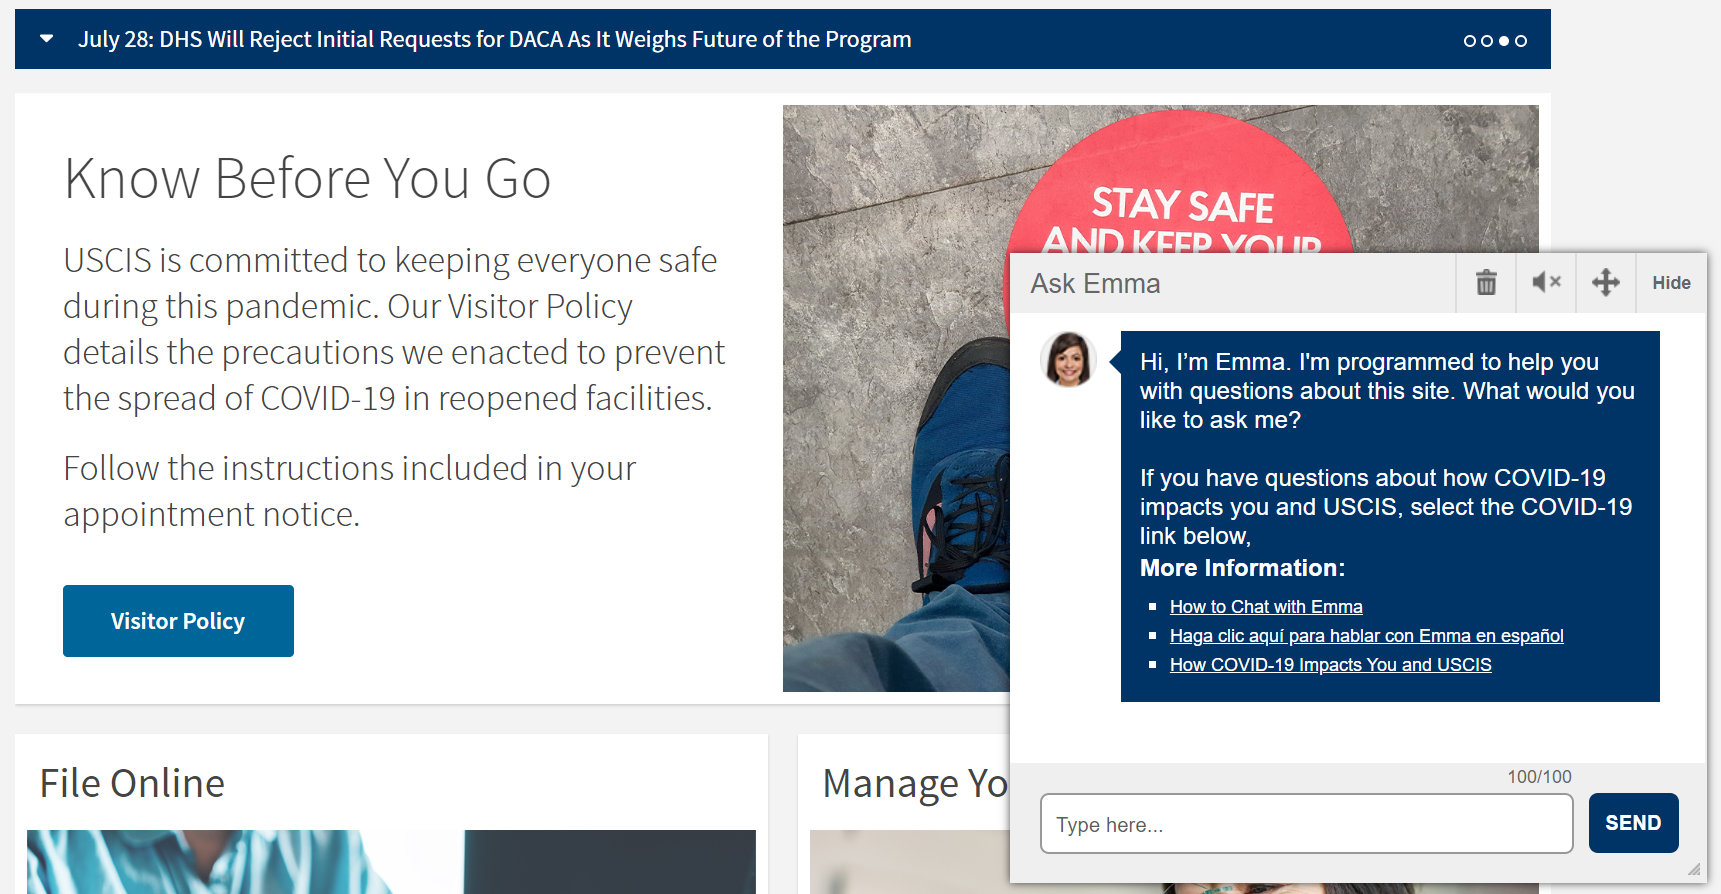Click the File Online card image
The height and width of the screenshot is (894, 1721).
[391, 862]
